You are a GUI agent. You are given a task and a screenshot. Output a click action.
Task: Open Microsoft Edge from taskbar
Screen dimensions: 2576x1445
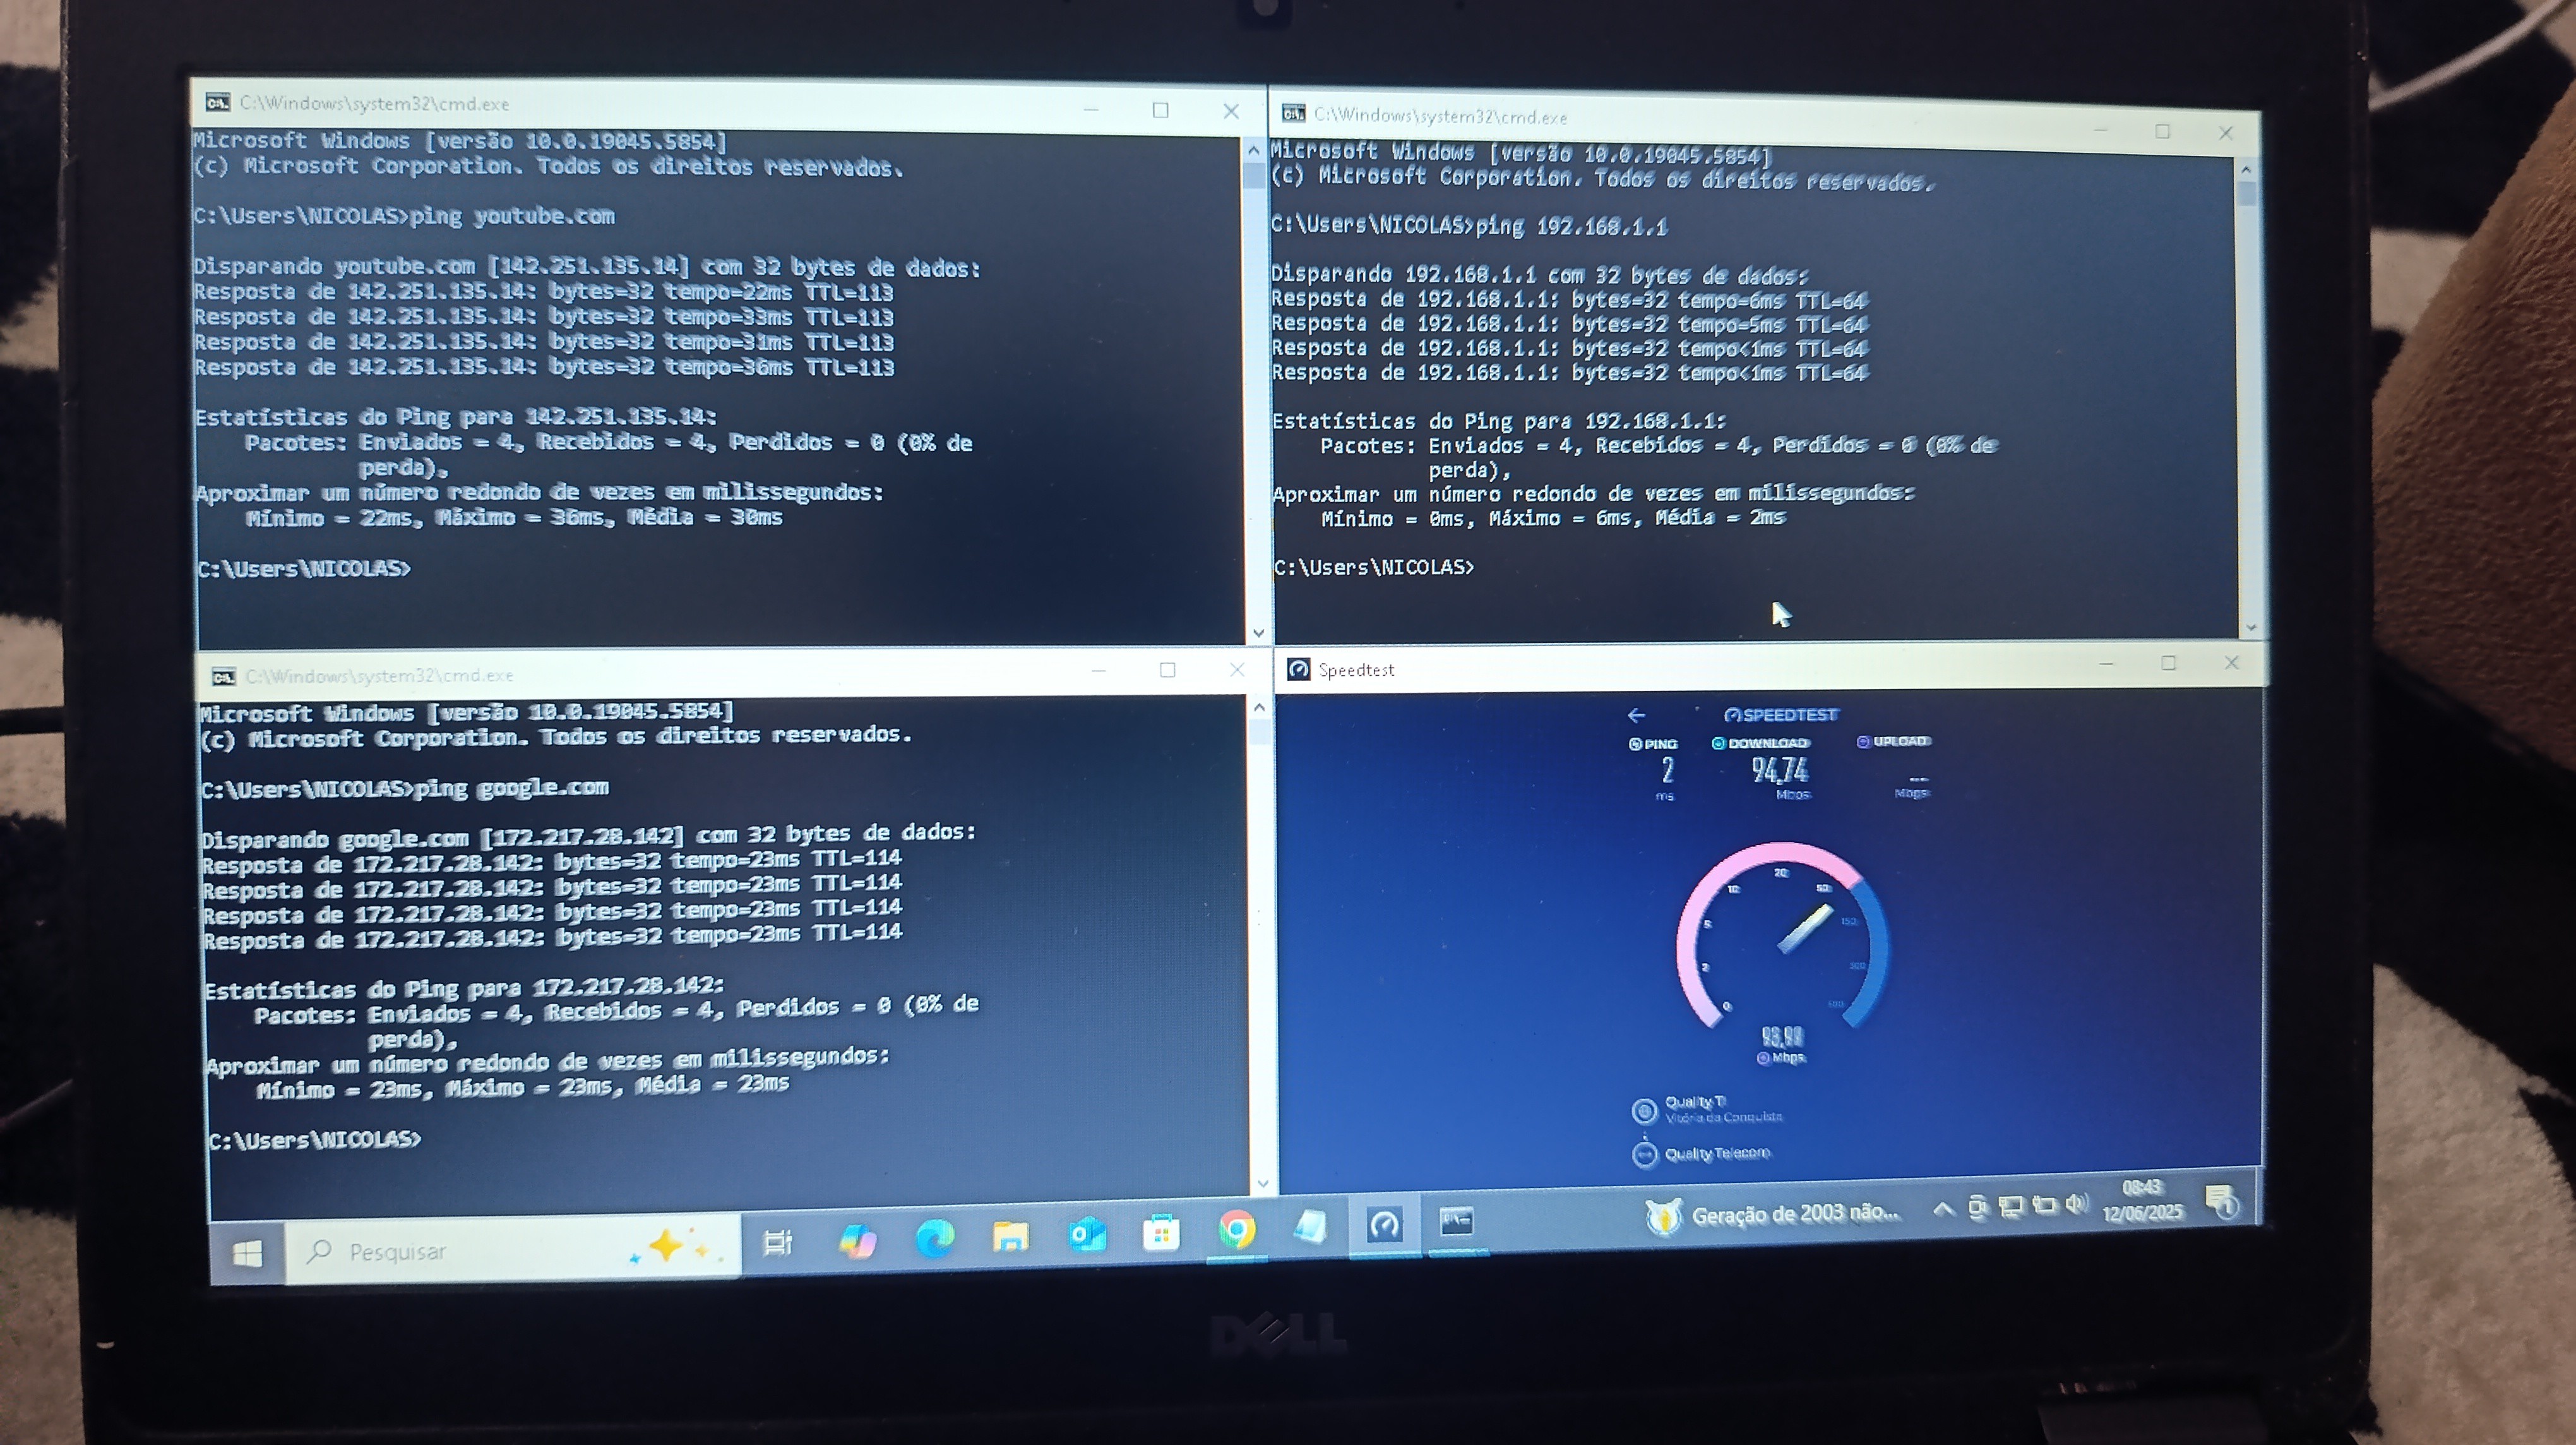click(x=934, y=1239)
